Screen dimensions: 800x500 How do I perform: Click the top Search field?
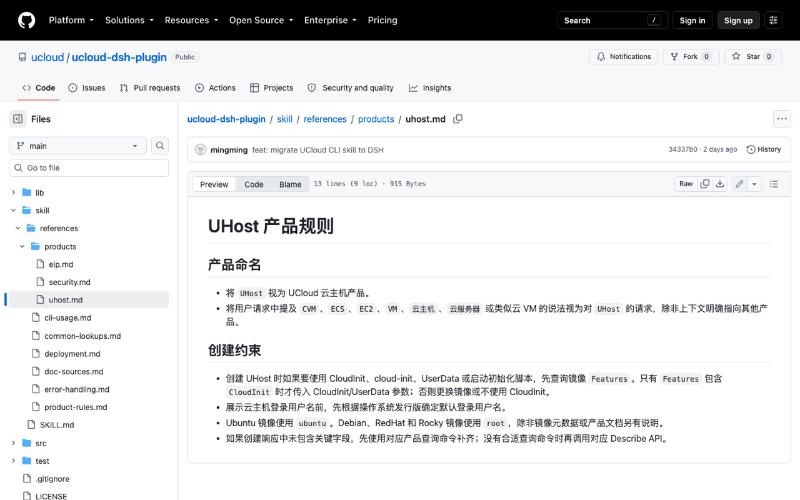click(612, 20)
